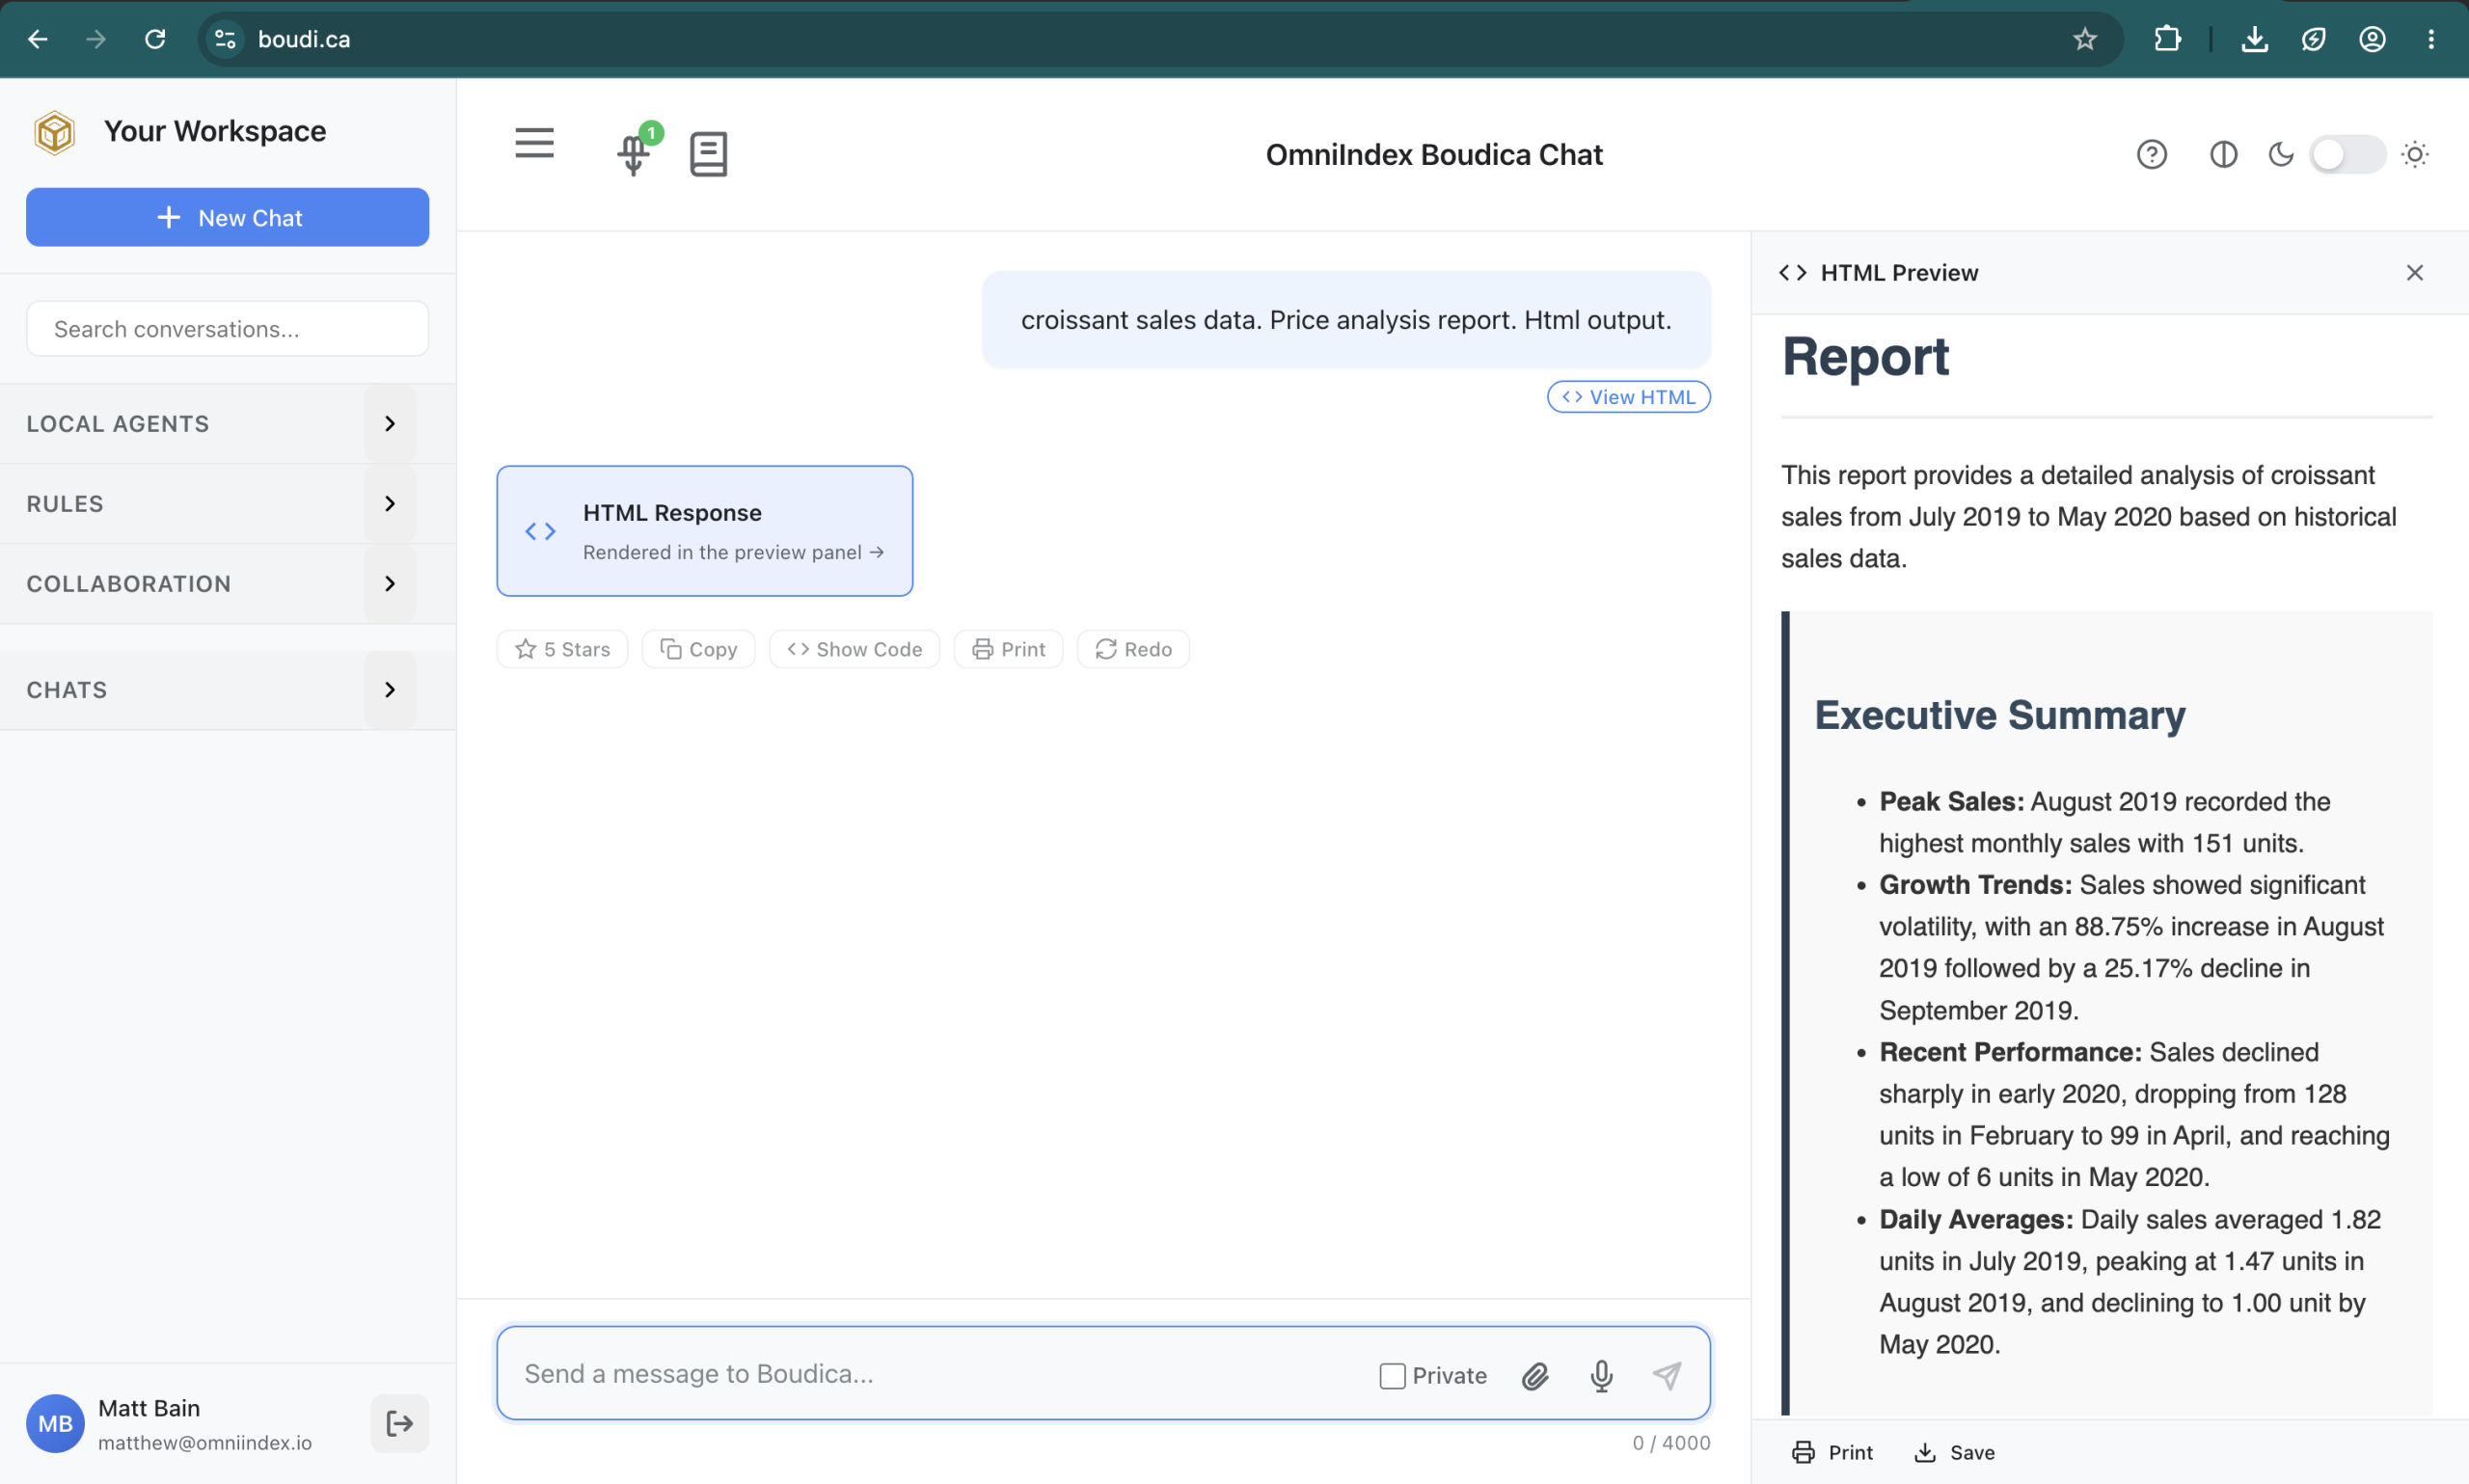Click the sun light mode icon
This screenshot has height=1484, width=2469.
(x=2415, y=154)
